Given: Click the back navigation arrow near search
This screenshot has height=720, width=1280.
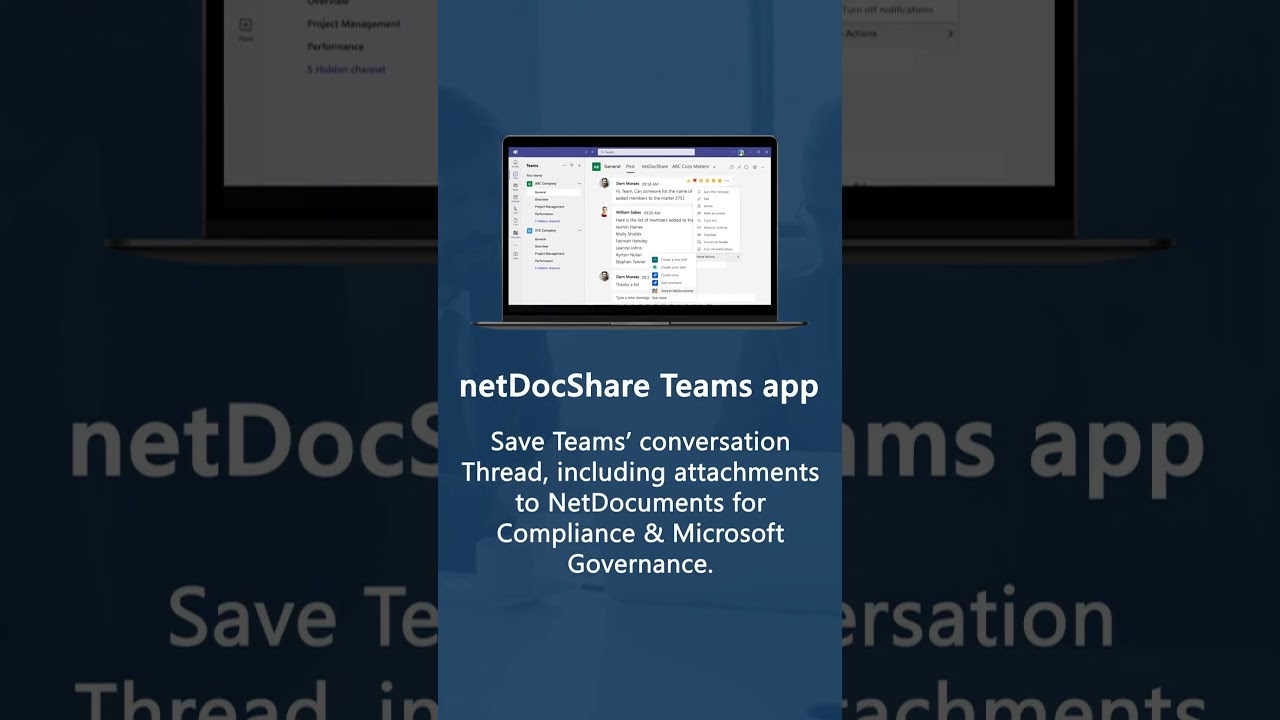Looking at the screenshot, I should tap(586, 152).
